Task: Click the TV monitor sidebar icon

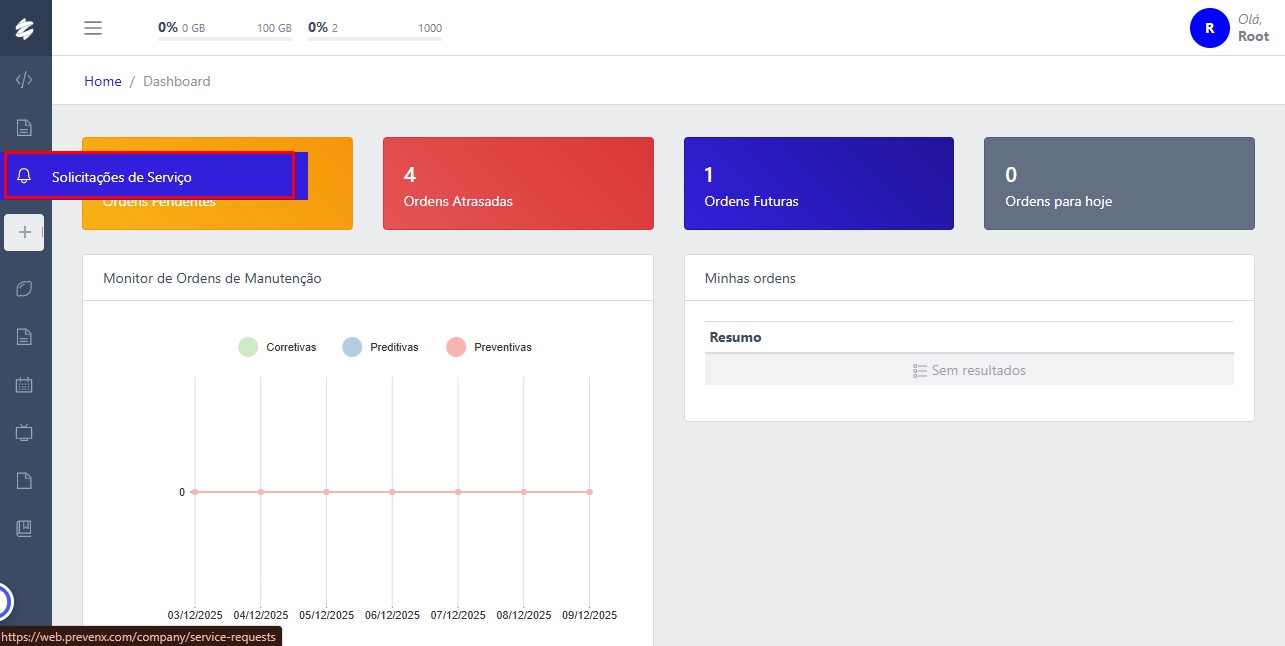Action: [25, 432]
